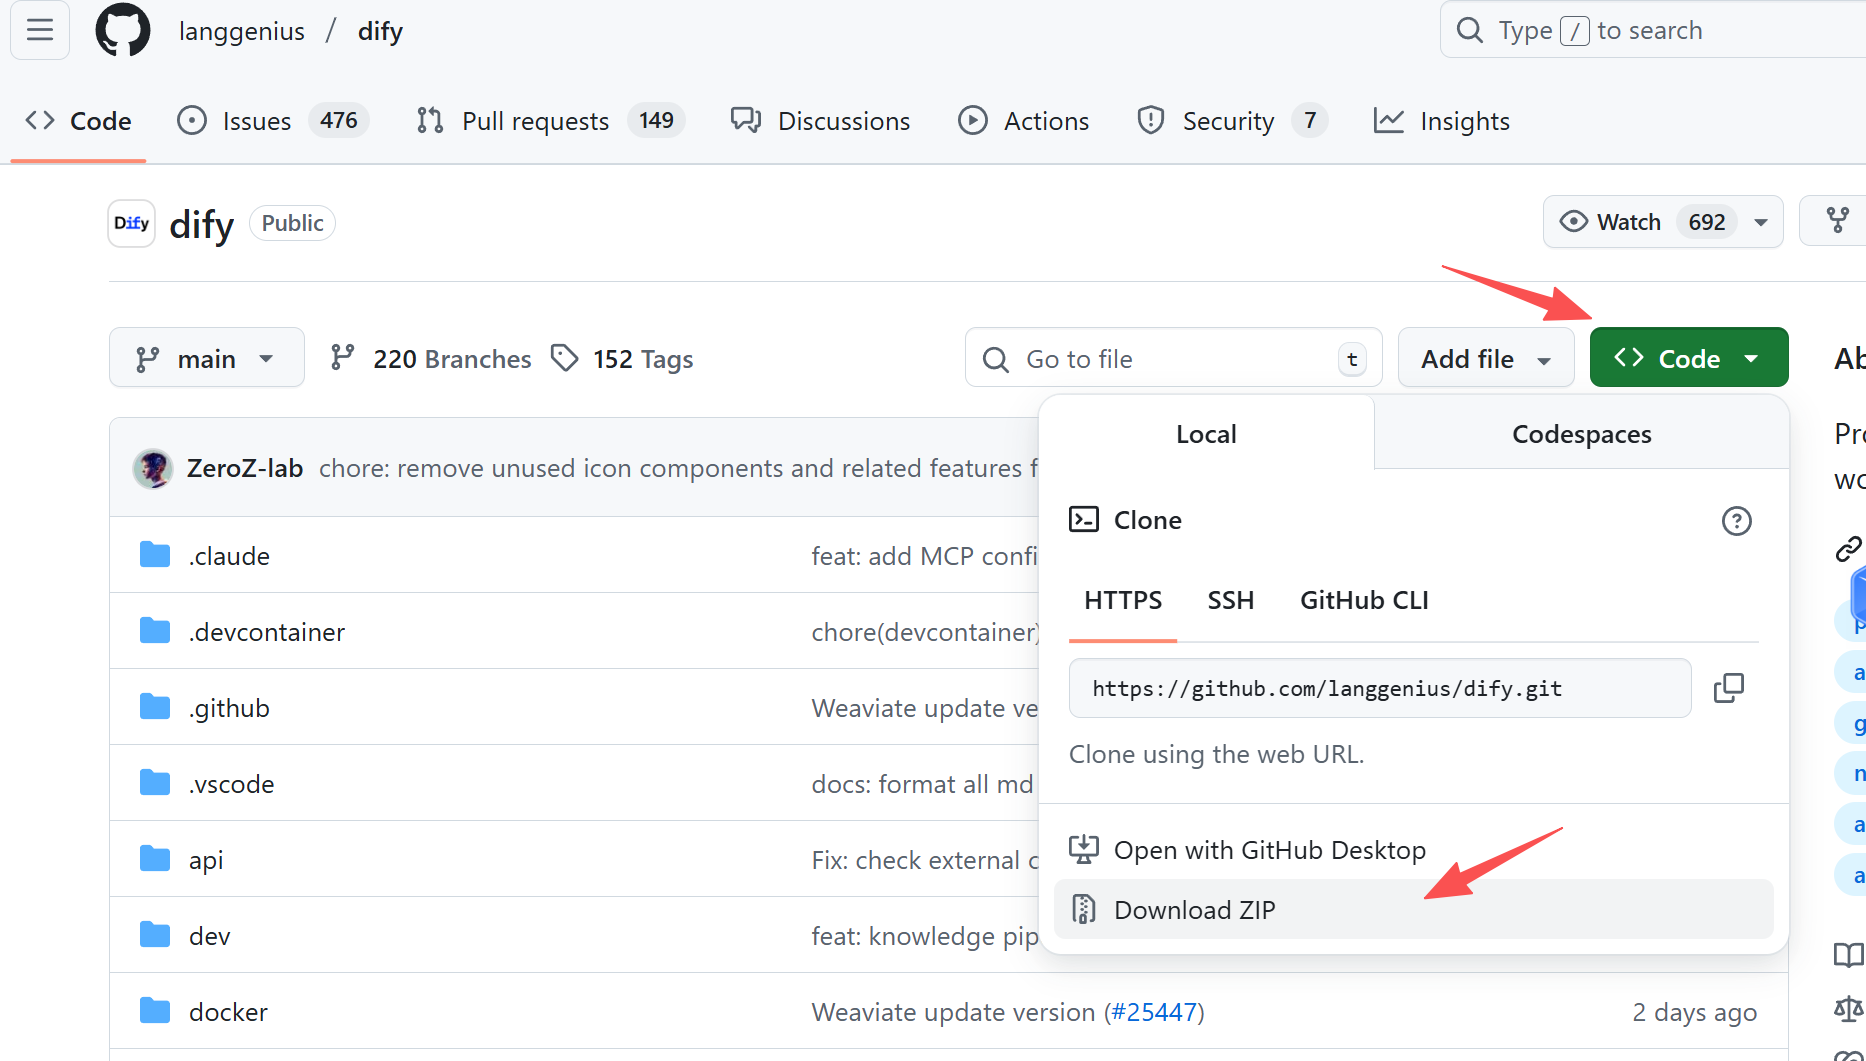Click the dev folder icon

pos(155,935)
